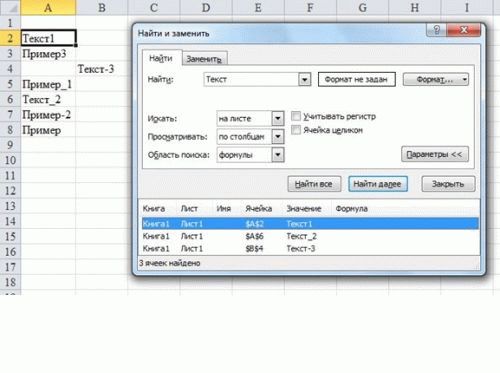Close the Find and Replace dialog
Image resolution: width=500 pixels, height=373 pixels.
point(464,30)
